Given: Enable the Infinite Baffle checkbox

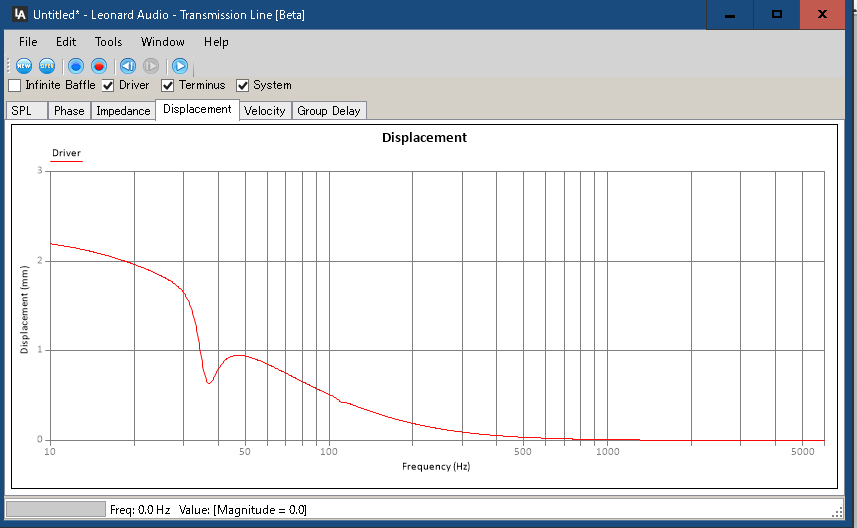Looking at the screenshot, I should point(15,85).
